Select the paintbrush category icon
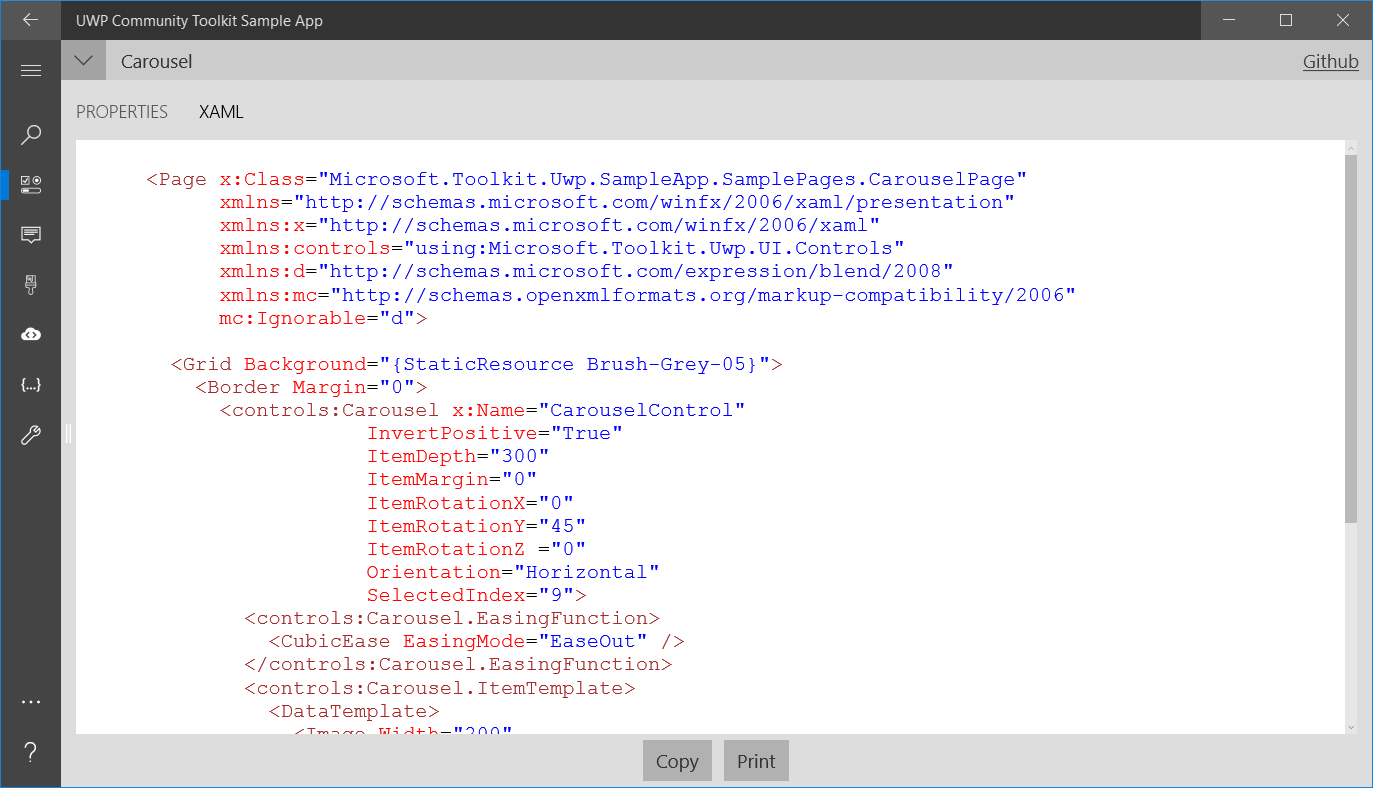This screenshot has width=1373, height=788. pyautogui.click(x=30, y=285)
